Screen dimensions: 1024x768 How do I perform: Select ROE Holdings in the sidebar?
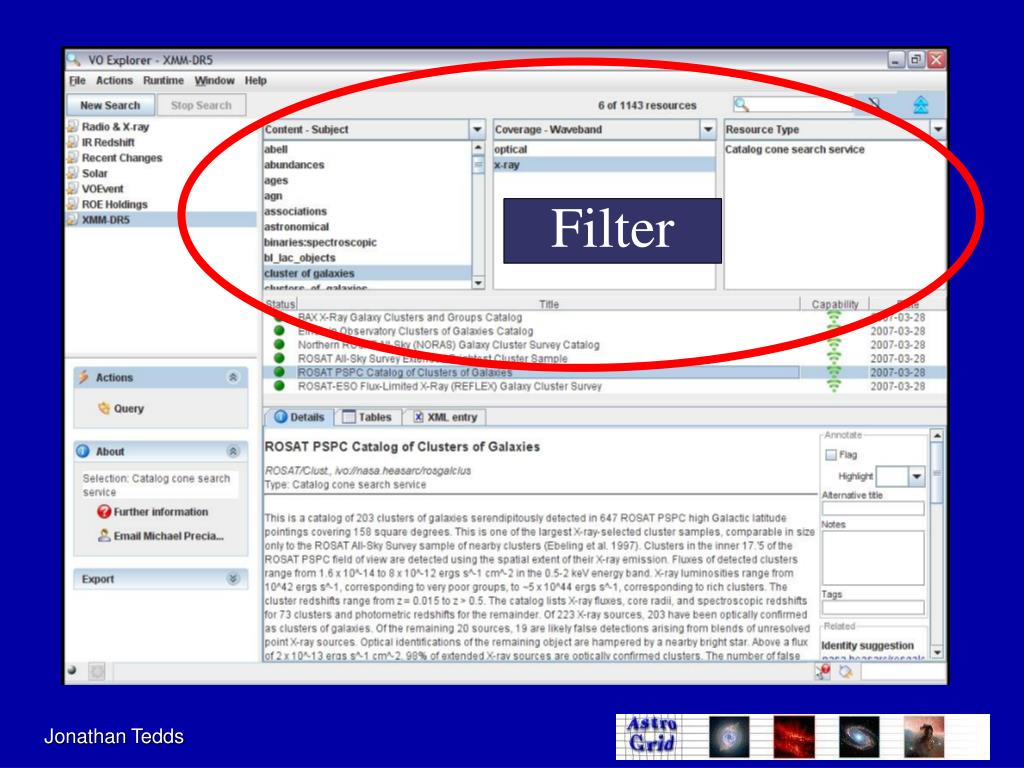(x=114, y=204)
